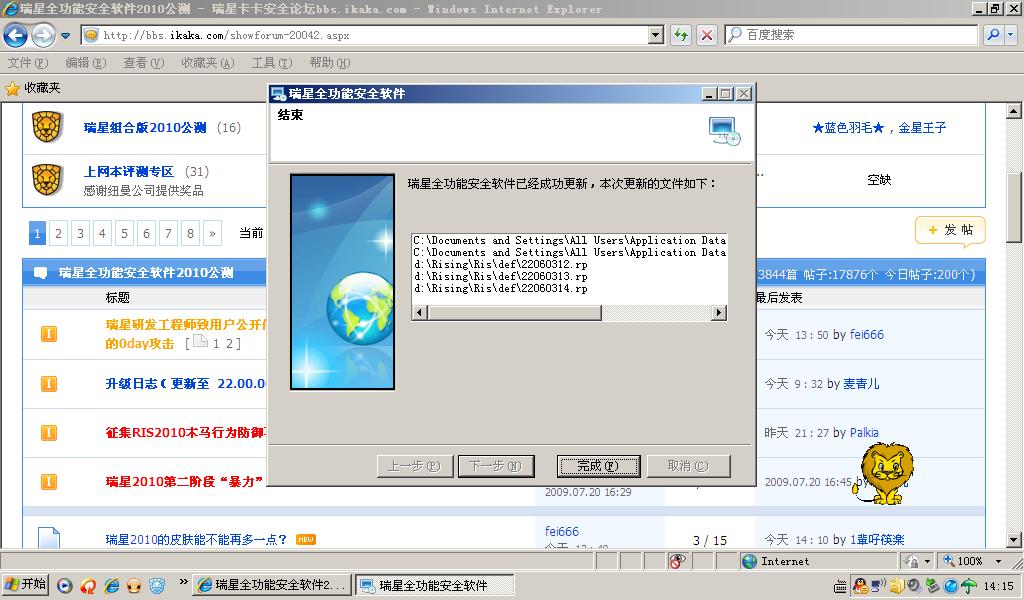
Task: Click right arrow of file list scrollbar
Action: (x=719, y=313)
